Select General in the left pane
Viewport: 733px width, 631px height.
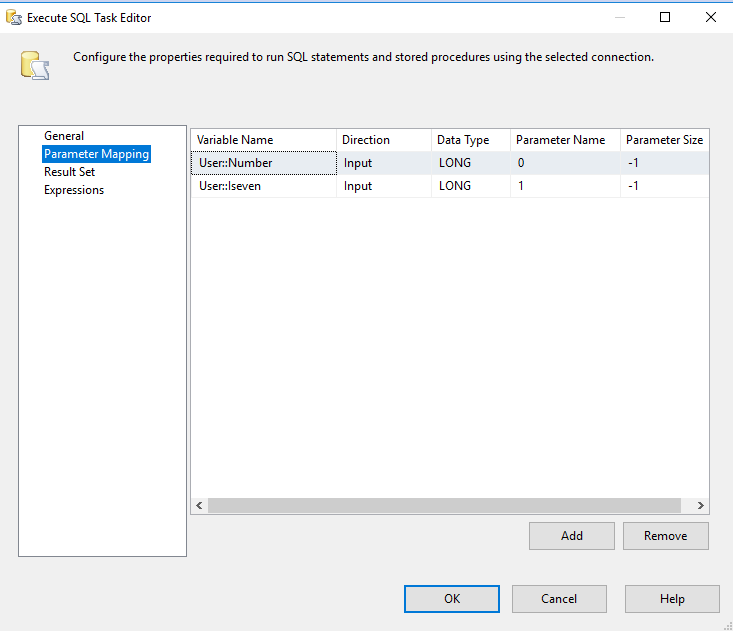pos(64,136)
